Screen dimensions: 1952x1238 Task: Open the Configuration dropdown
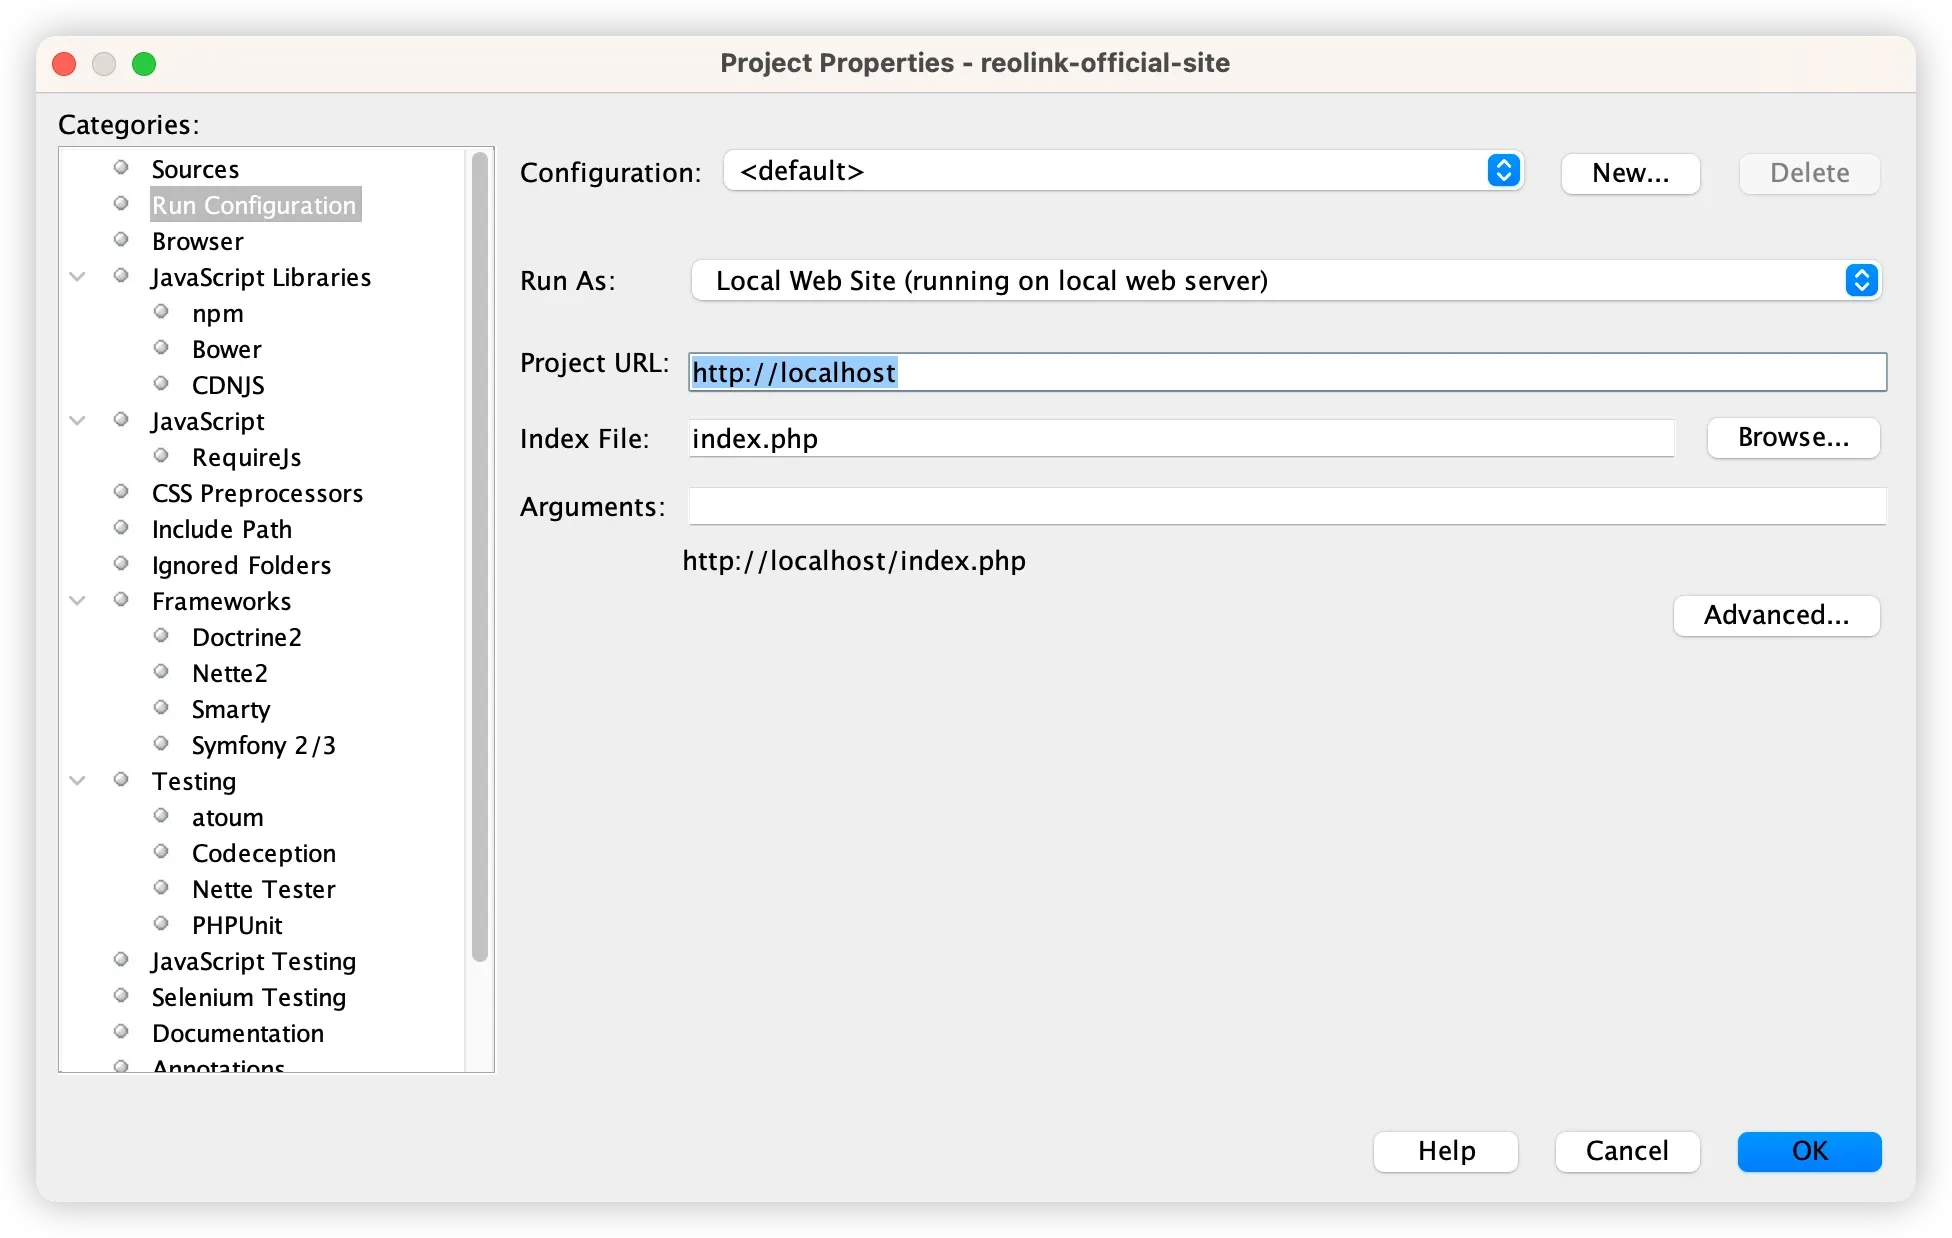1122,171
